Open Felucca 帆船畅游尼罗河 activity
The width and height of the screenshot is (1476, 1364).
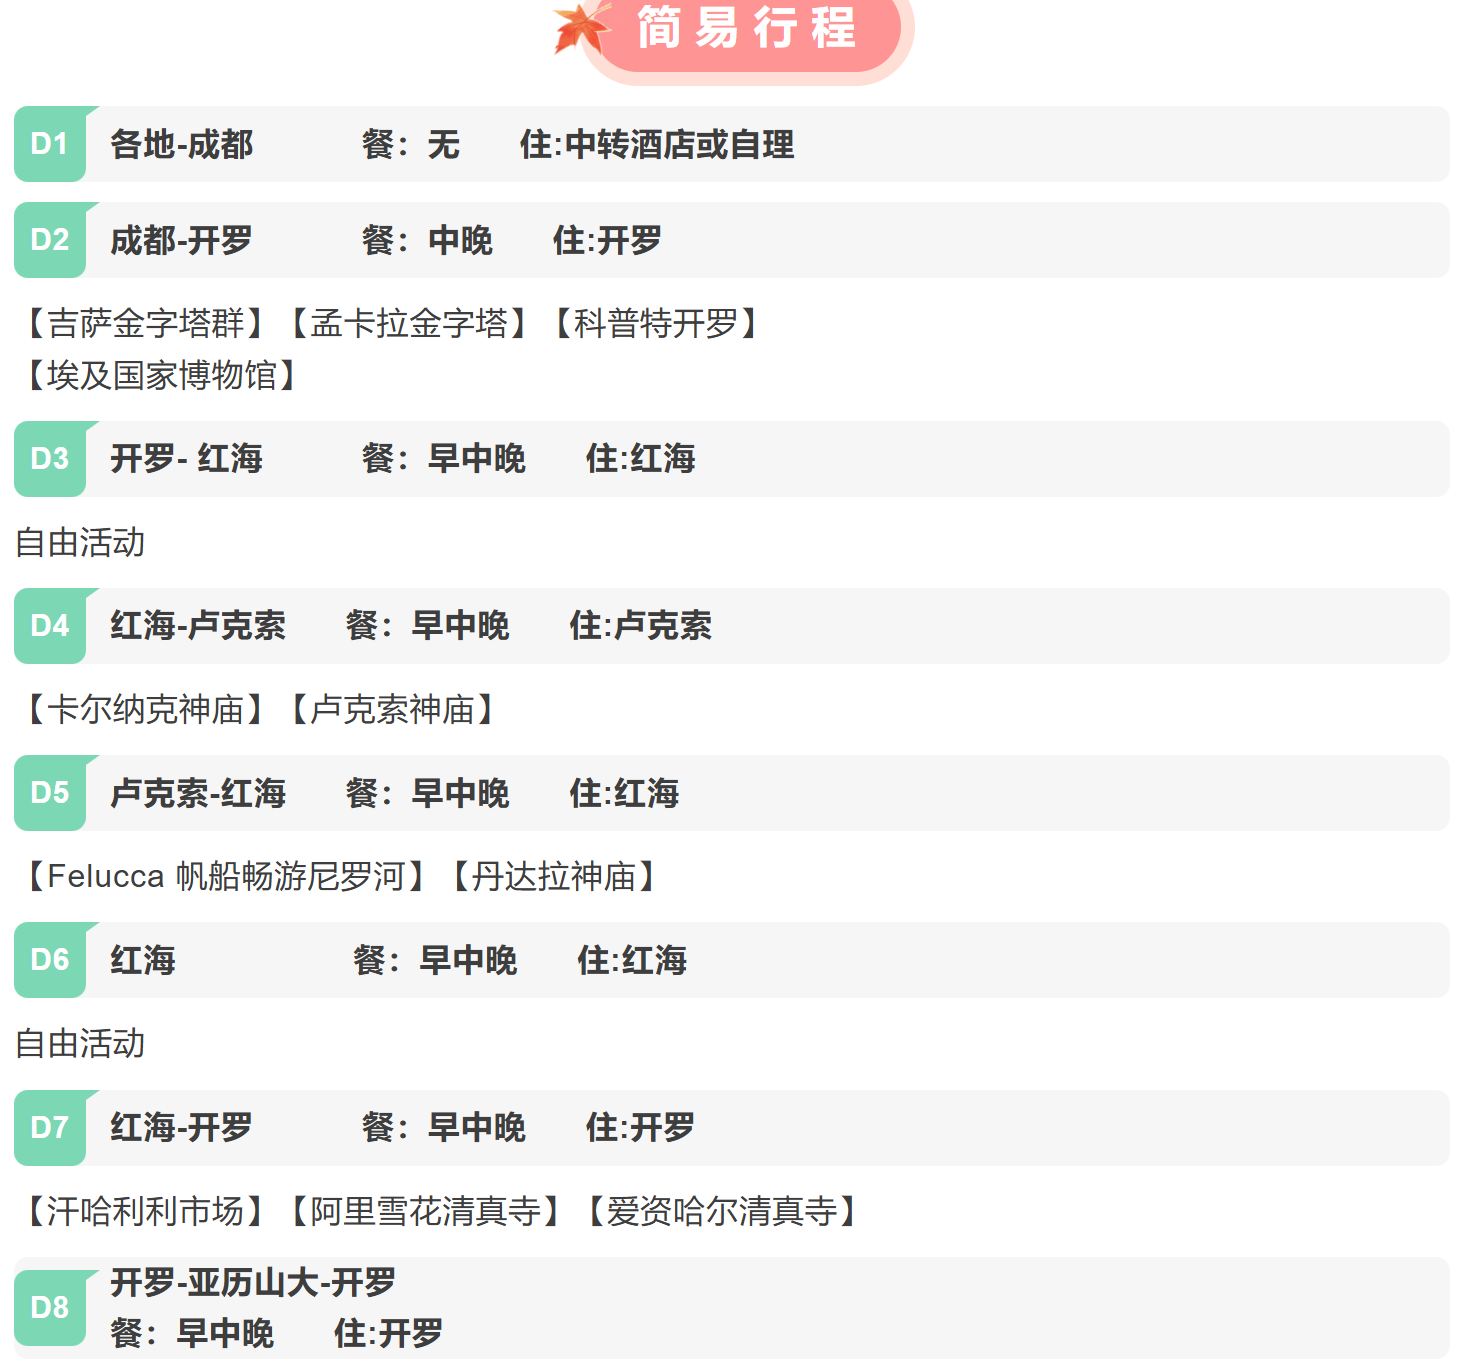click(226, 876)
